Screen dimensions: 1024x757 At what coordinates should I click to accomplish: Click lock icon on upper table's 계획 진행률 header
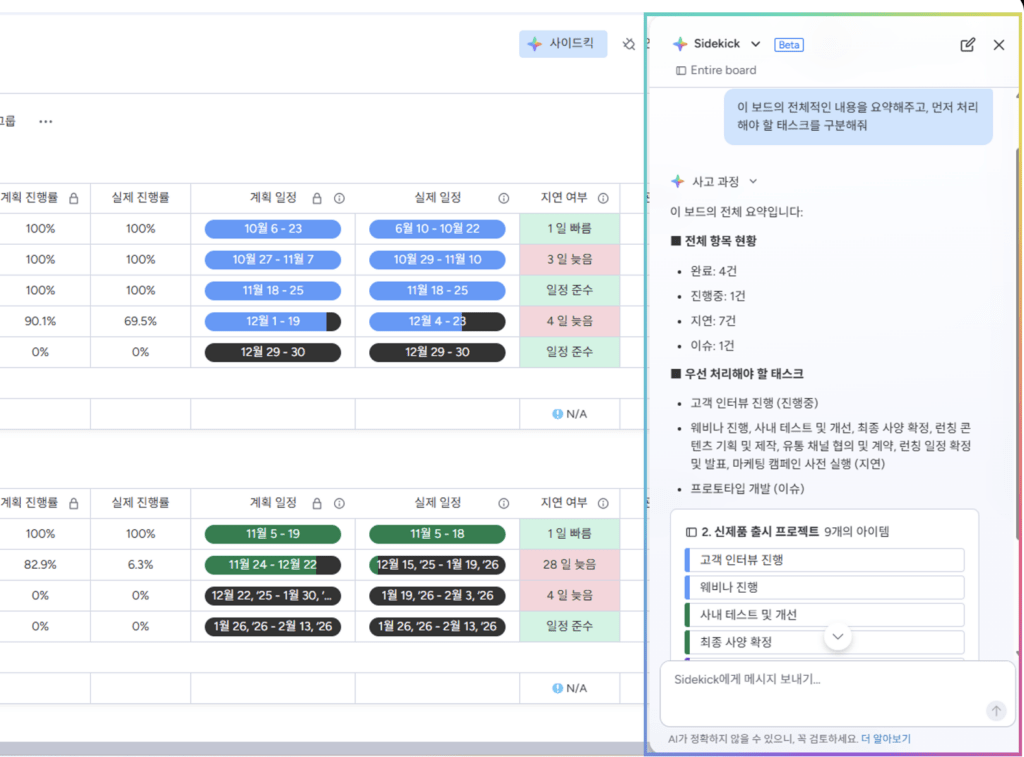73,198
